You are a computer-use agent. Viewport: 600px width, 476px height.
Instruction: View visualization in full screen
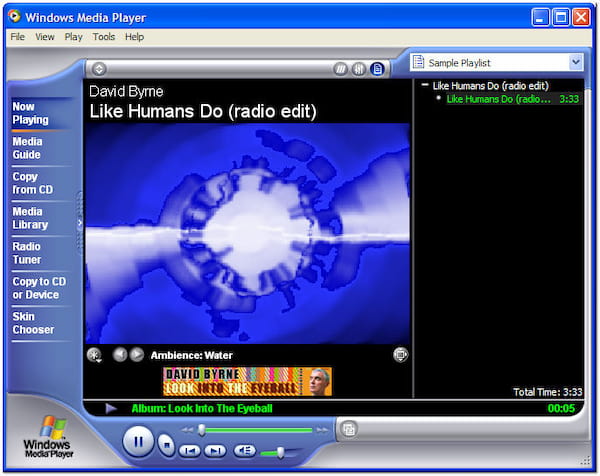pos(400,355)
